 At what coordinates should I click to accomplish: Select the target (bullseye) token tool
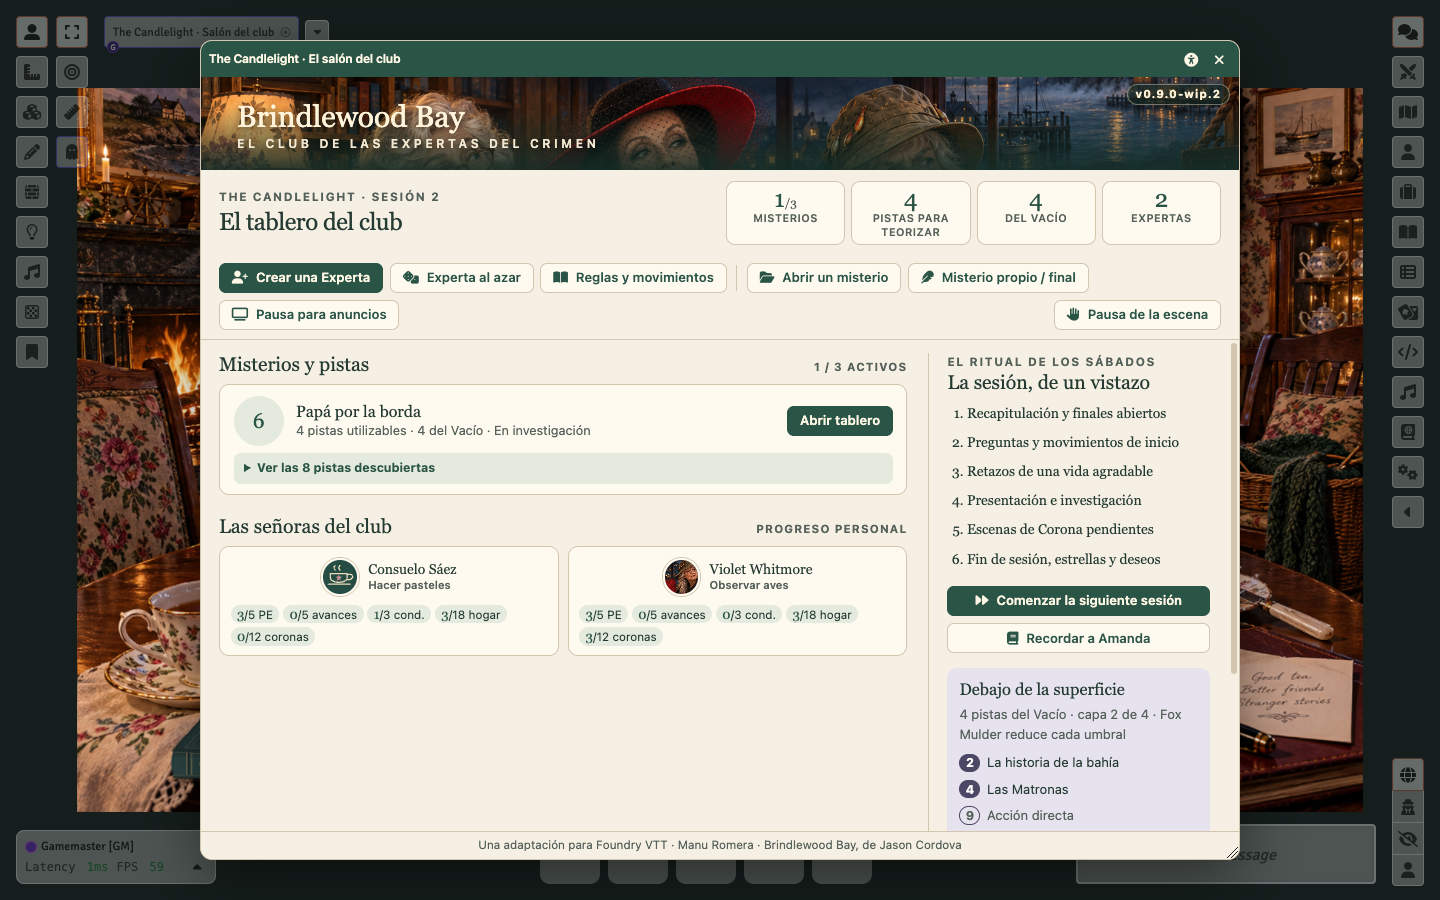(72, 72)
